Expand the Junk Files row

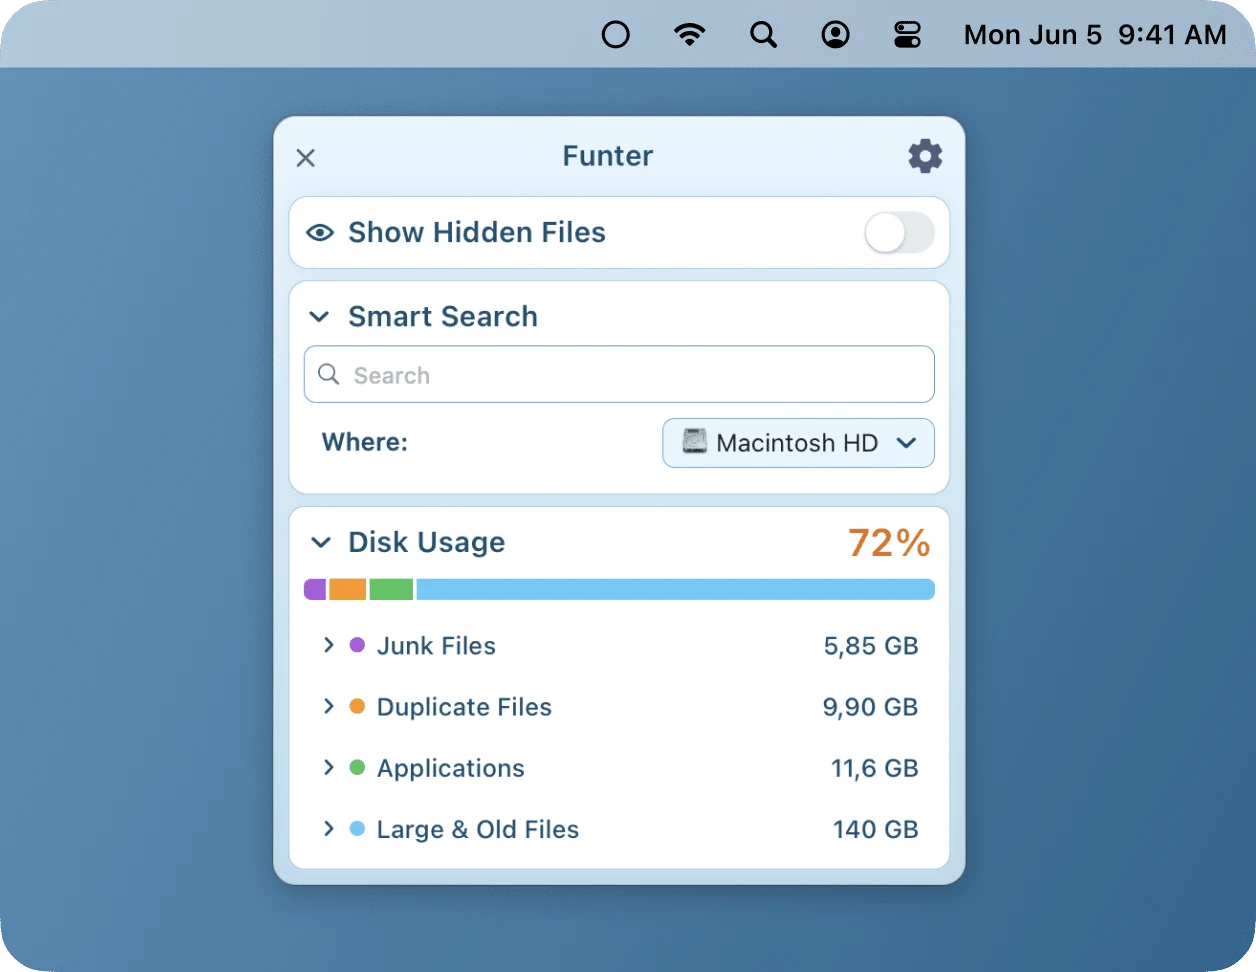point(328,645)
